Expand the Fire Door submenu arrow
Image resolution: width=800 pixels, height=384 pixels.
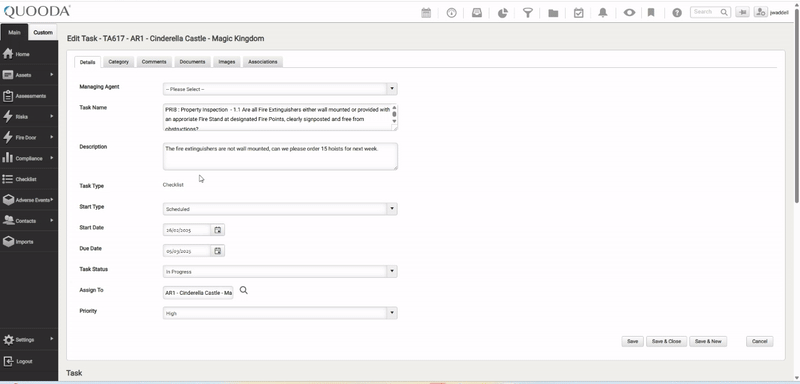(x=52, y=137)
